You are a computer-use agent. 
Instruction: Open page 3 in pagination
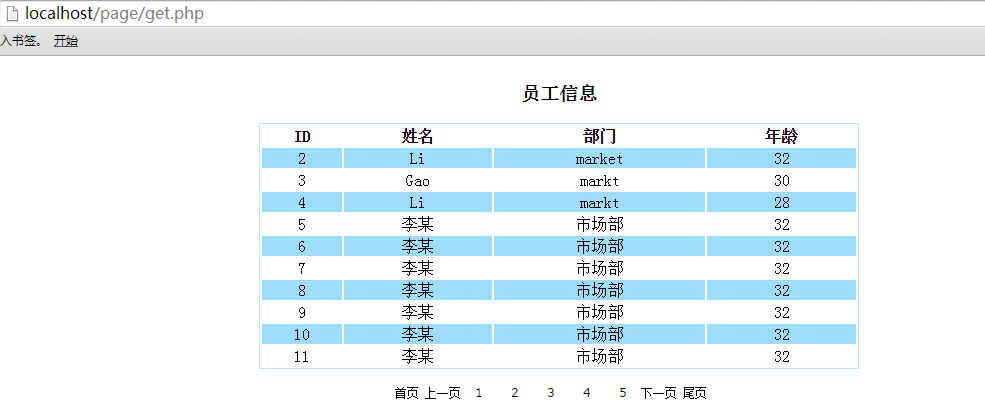tap(550, 393)
